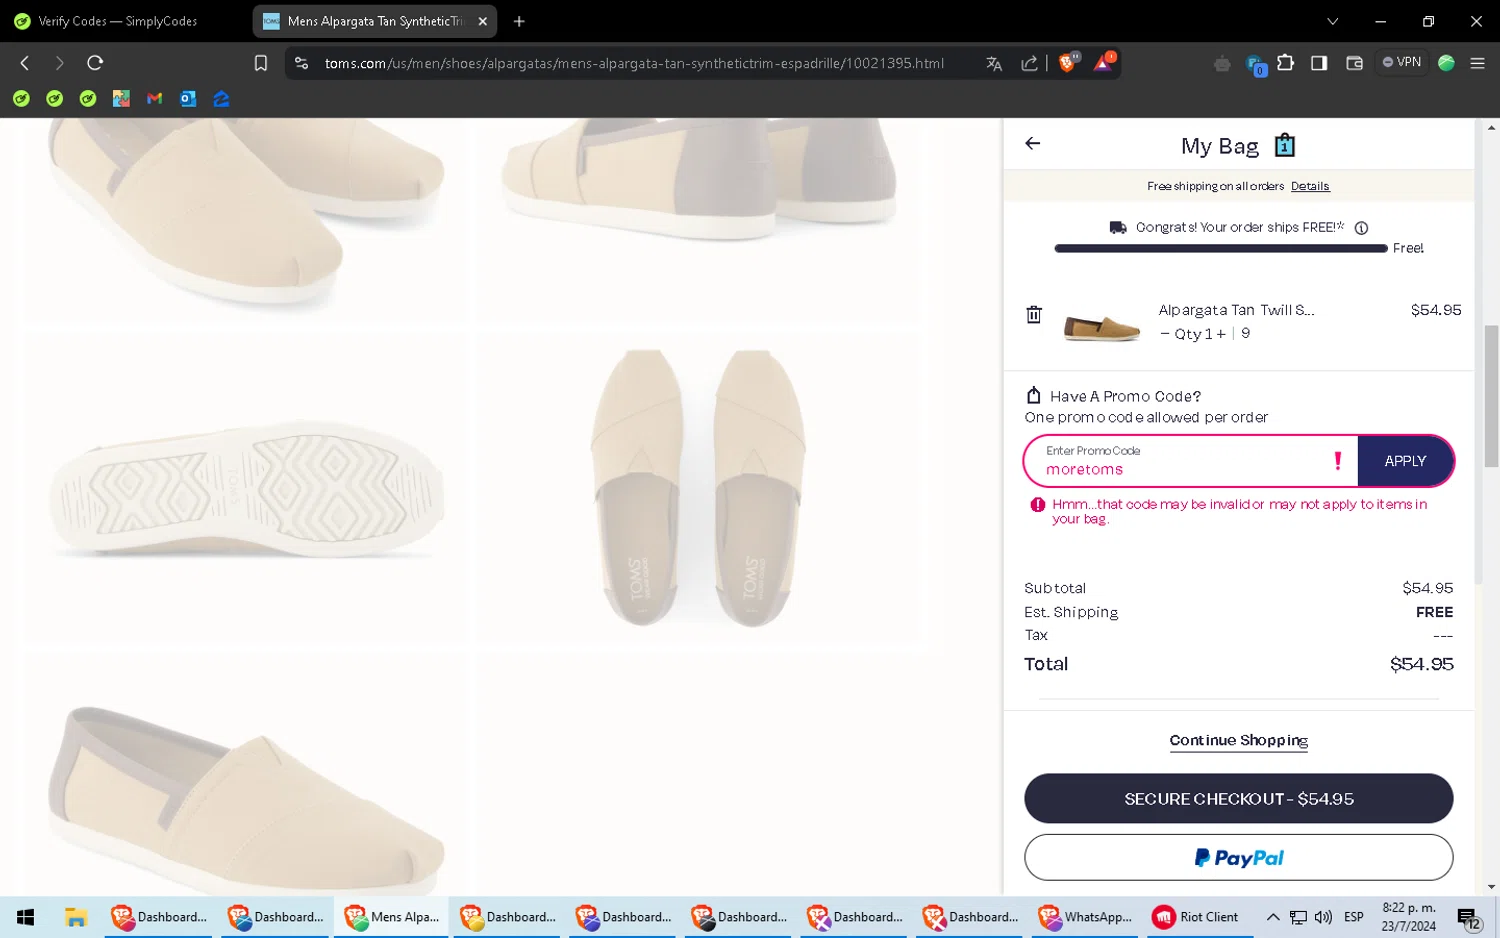Screen dimensions: 1500x938
Task: Click Alpargata Tan Twill item name
Action: pos(1236,310)
